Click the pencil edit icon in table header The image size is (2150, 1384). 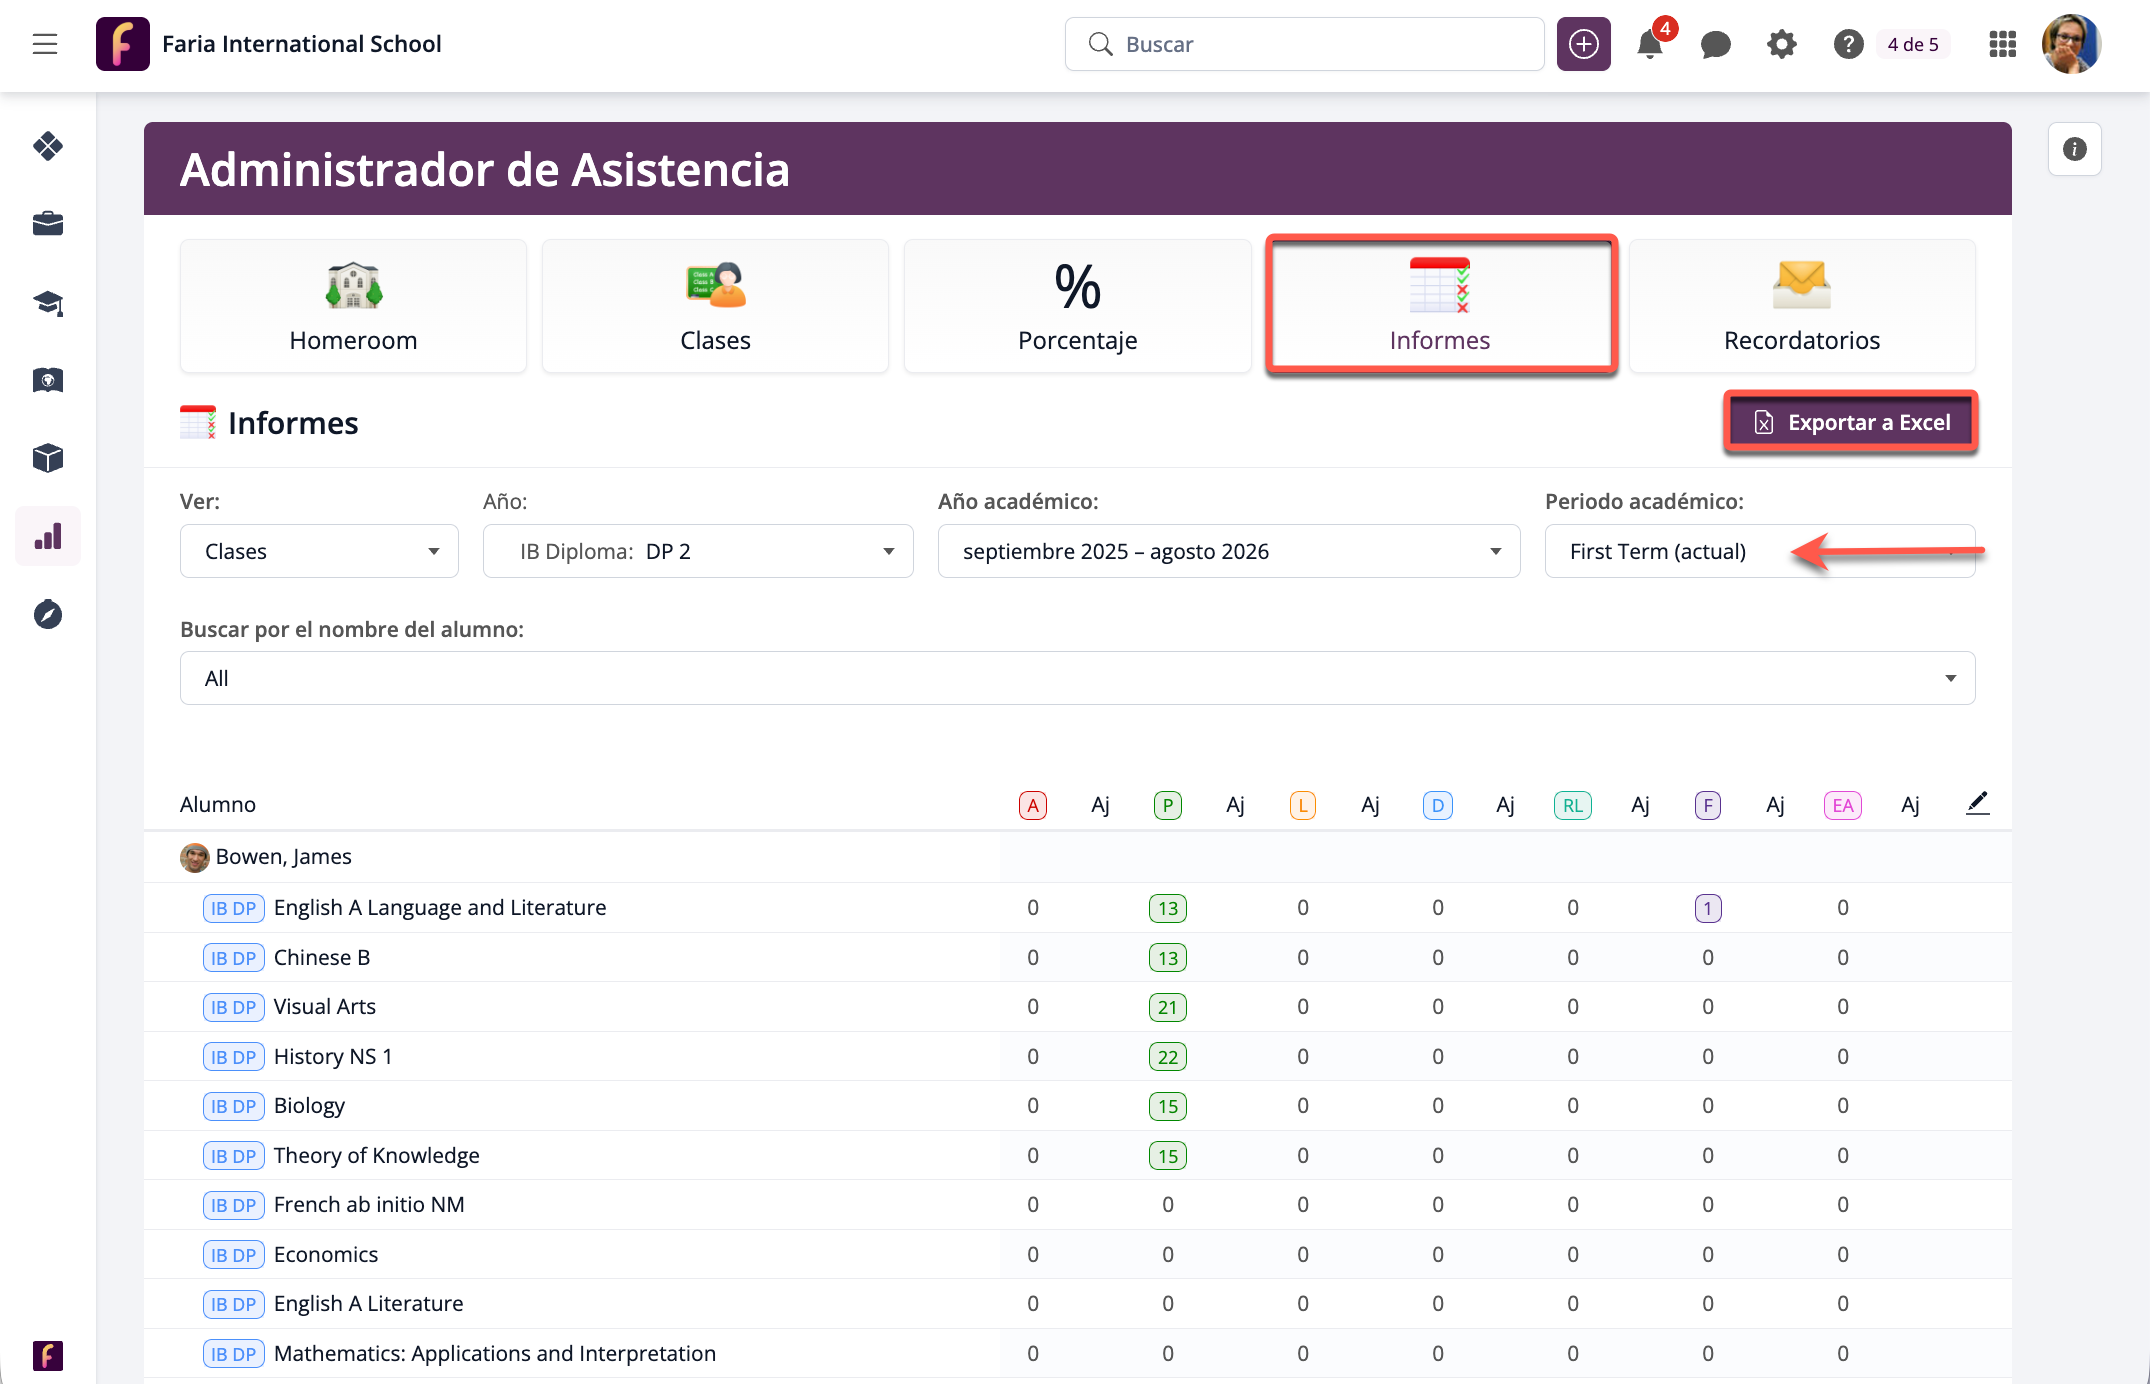pos(1977,803)
